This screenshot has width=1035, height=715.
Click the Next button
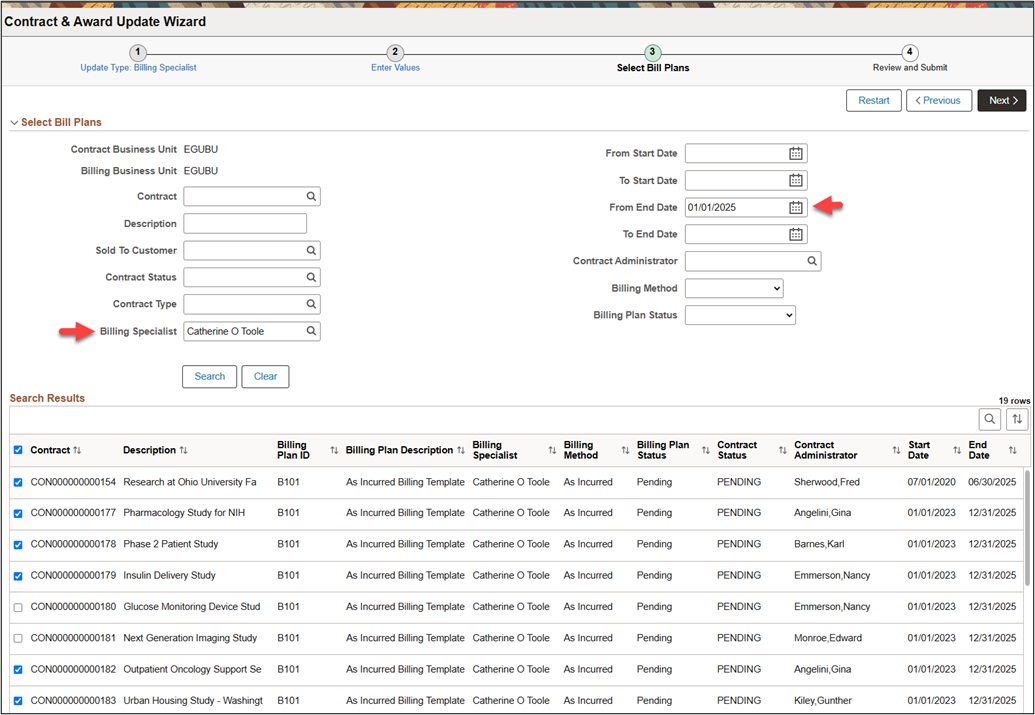pyautogui.click(x=1001, y=100)
